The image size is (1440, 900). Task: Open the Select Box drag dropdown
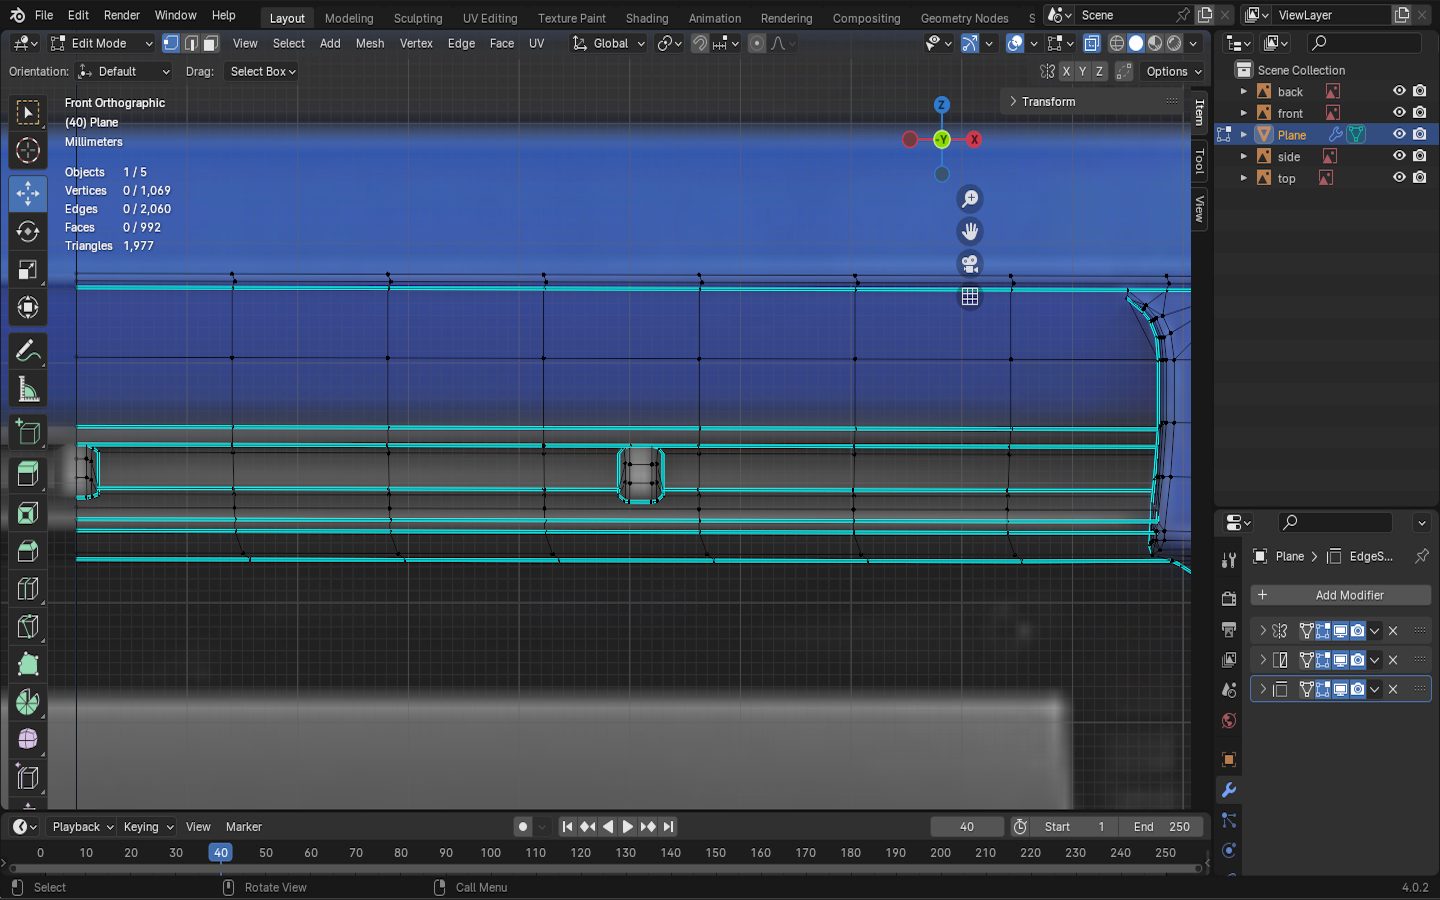(263, 72)
